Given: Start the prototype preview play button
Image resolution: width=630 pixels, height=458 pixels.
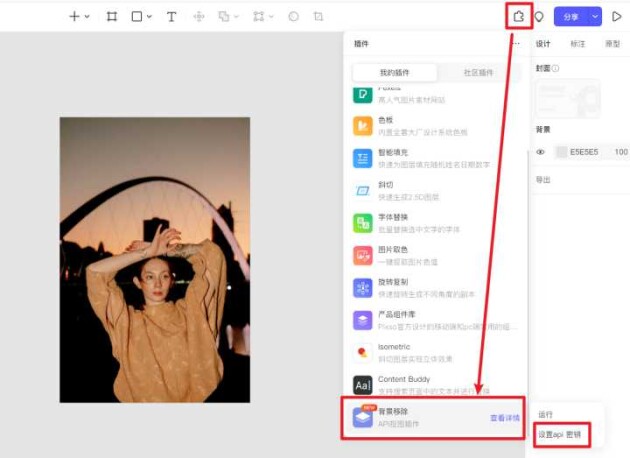Looking at the screenshot, I should 616,16.
